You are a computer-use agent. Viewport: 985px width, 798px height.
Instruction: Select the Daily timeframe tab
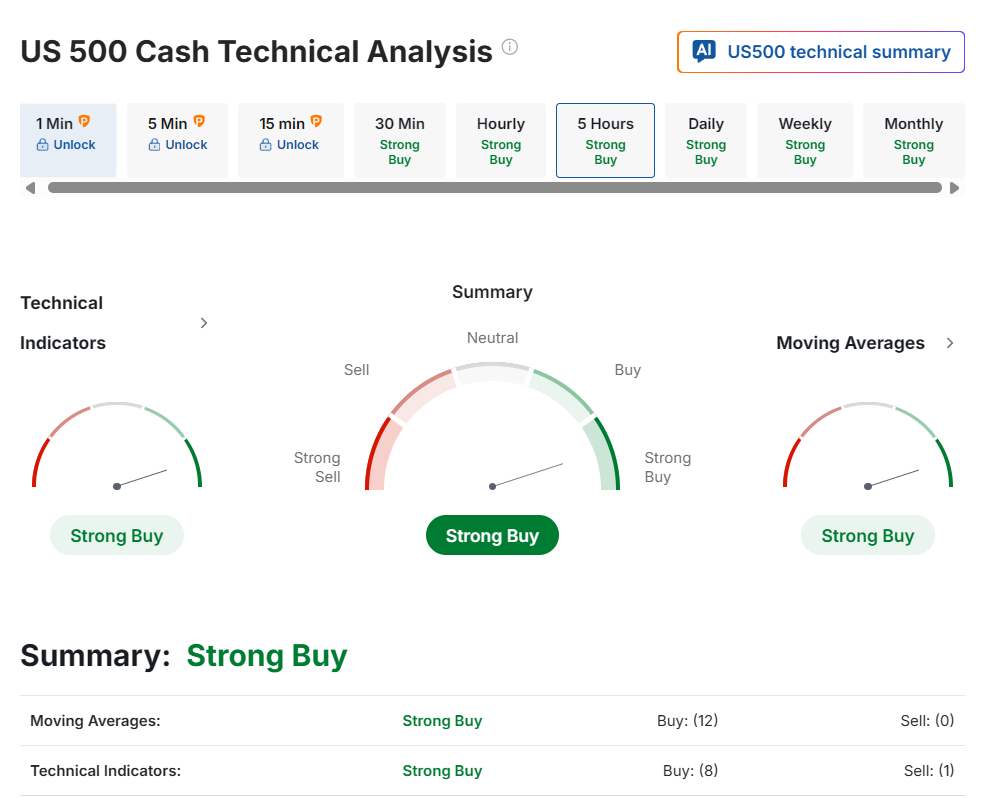(706, 141)
